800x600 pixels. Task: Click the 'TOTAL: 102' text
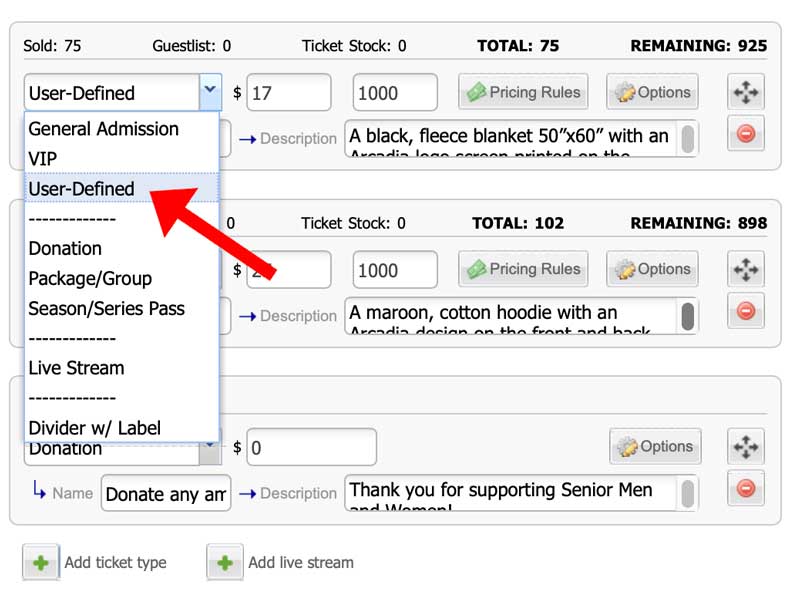pyautogui.click(x=518, y=223)
